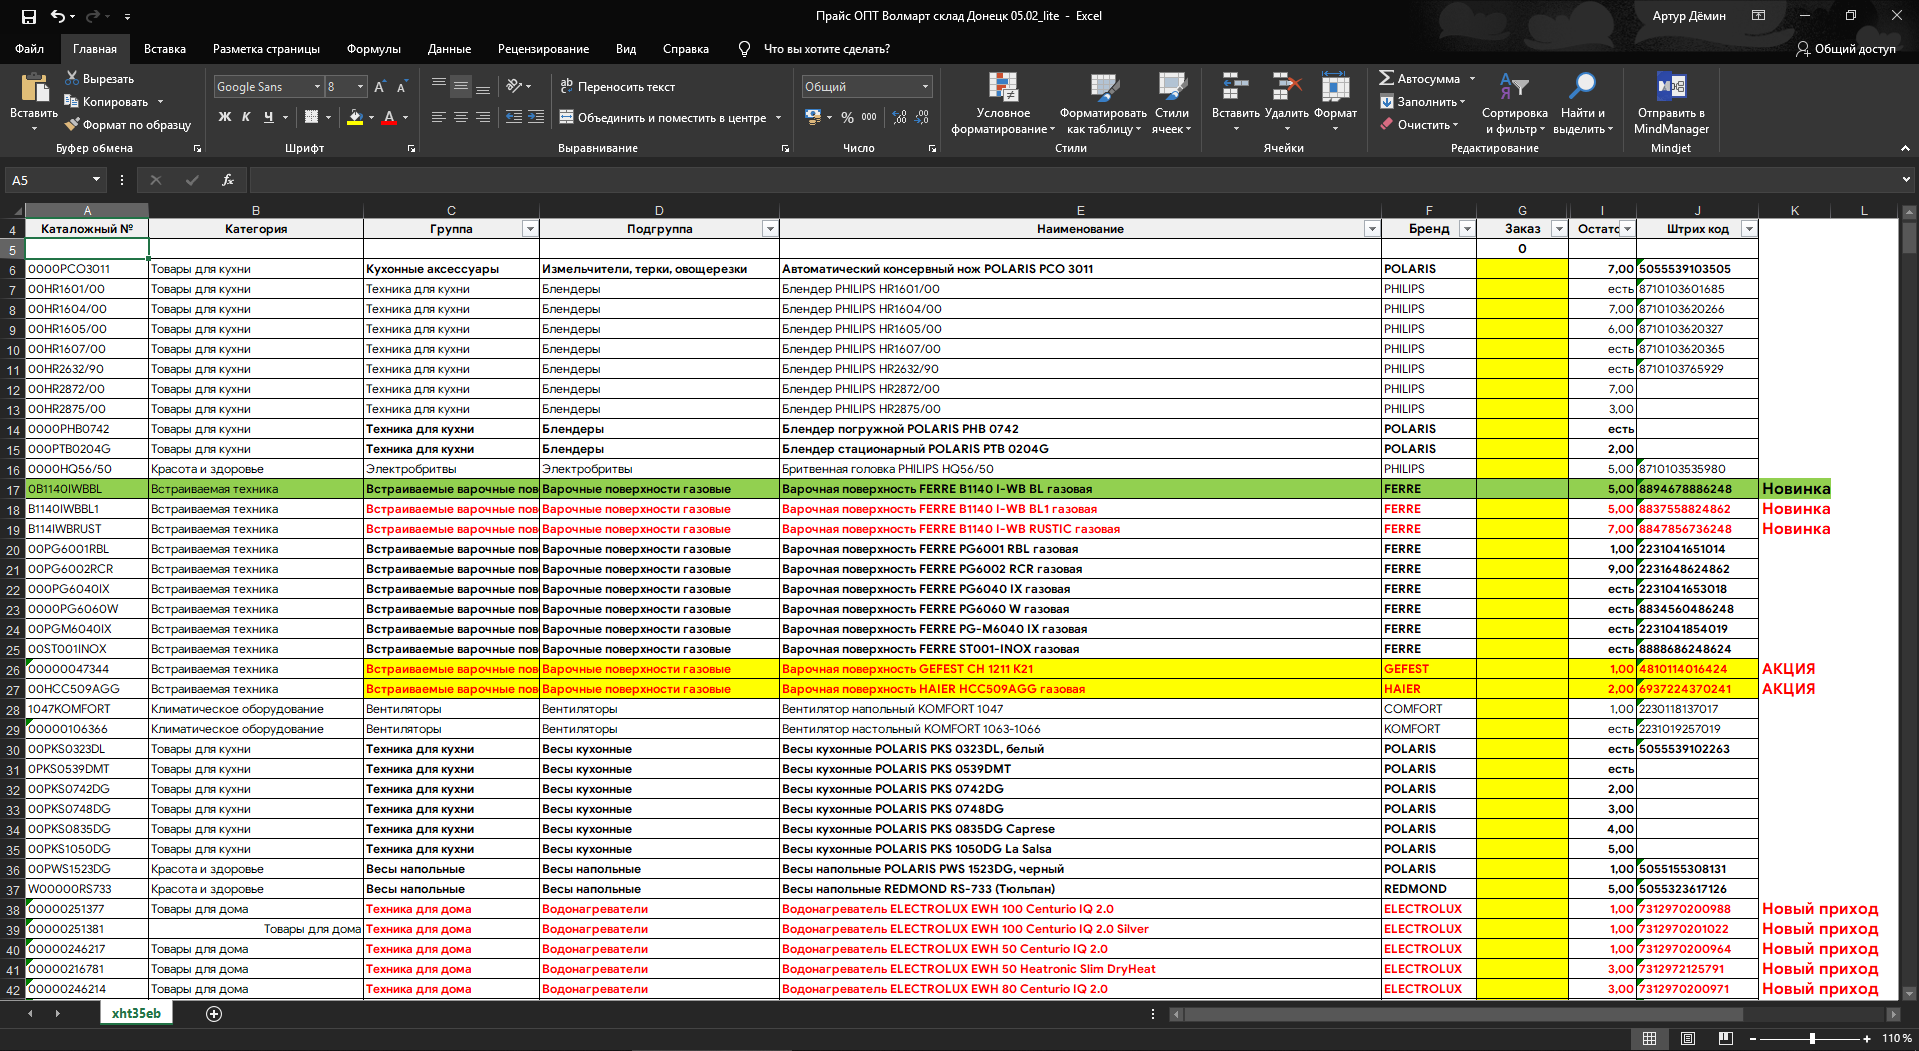Click the Format cells icon
1919x1051 pixels.
(1335, 87)
